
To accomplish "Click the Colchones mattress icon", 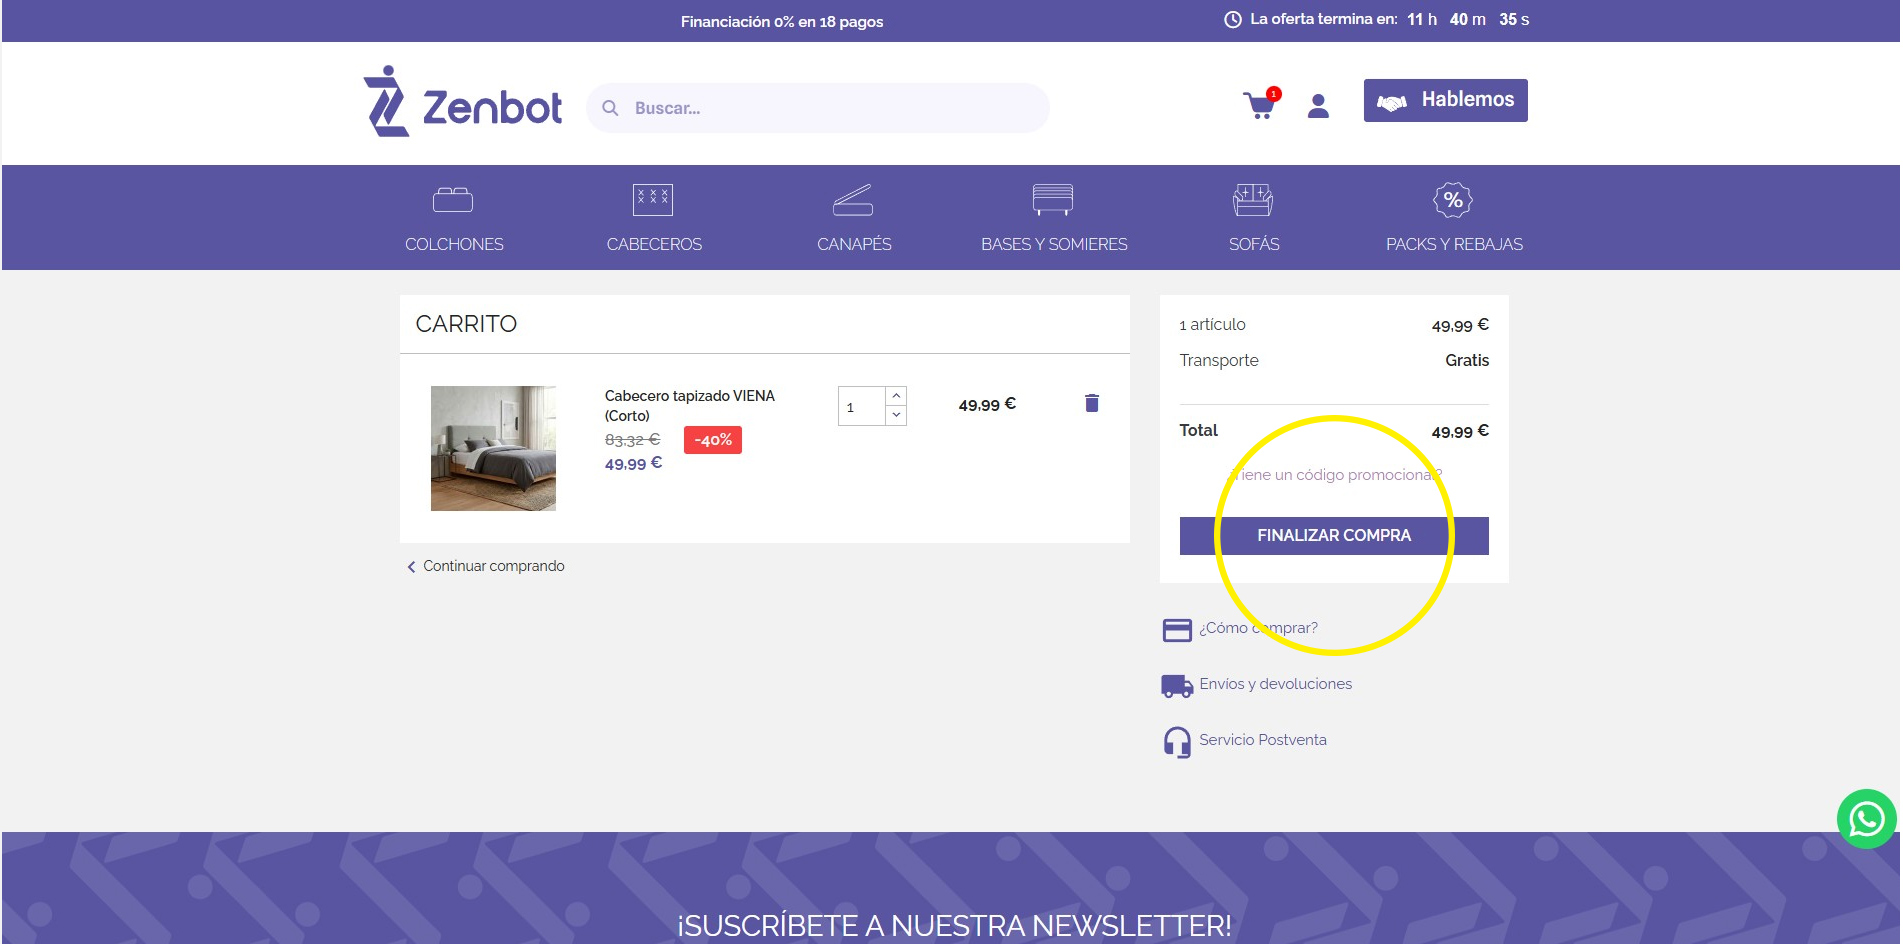I will (453, 200).
